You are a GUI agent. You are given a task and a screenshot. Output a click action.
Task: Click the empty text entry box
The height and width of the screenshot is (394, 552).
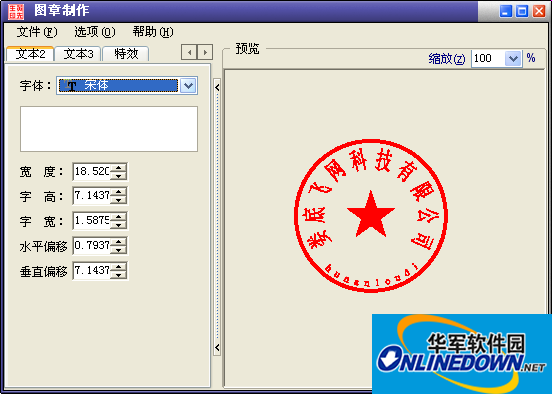pyautogui.click(x=109, y=129)
